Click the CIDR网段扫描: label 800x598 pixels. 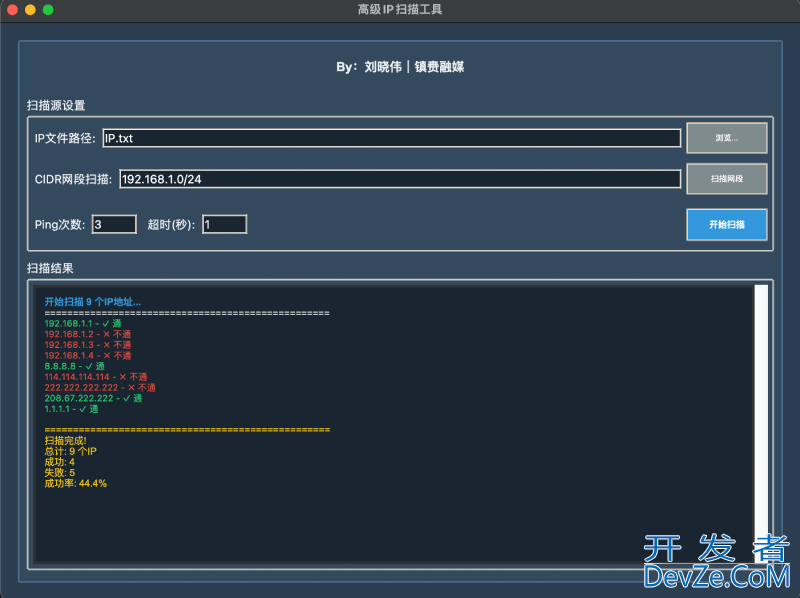pyautogui.click(x=73, y=179)
